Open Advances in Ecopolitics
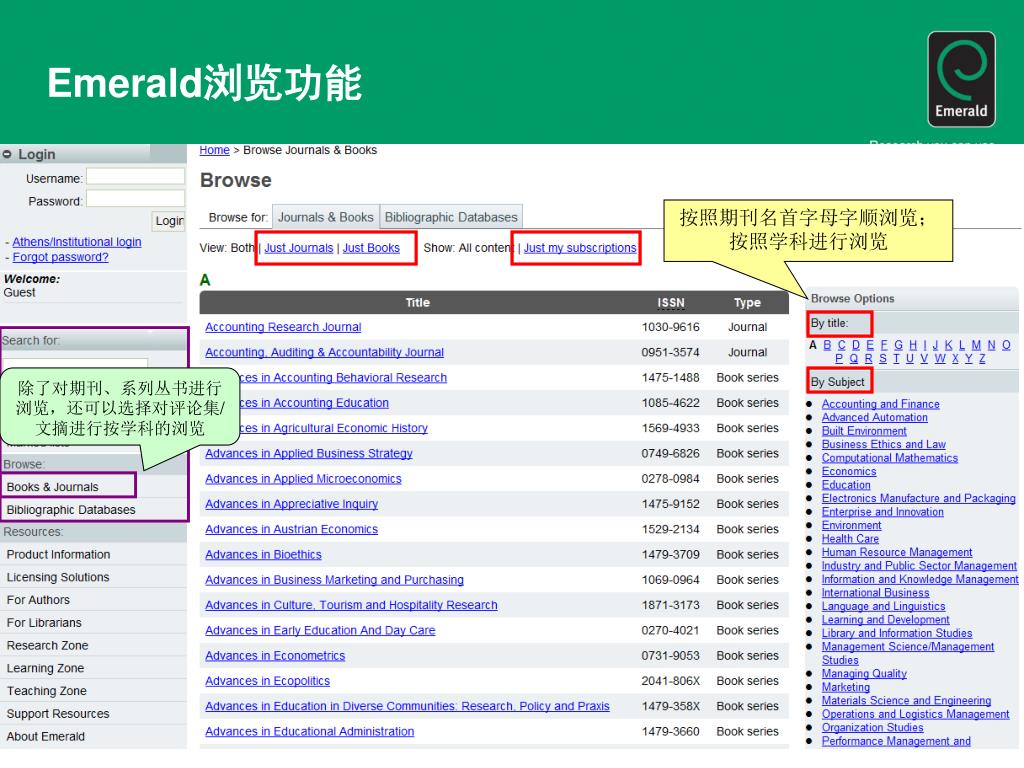Image resolution: width=1024 pixels, height=768 pixels. click(x=267, y=681)
